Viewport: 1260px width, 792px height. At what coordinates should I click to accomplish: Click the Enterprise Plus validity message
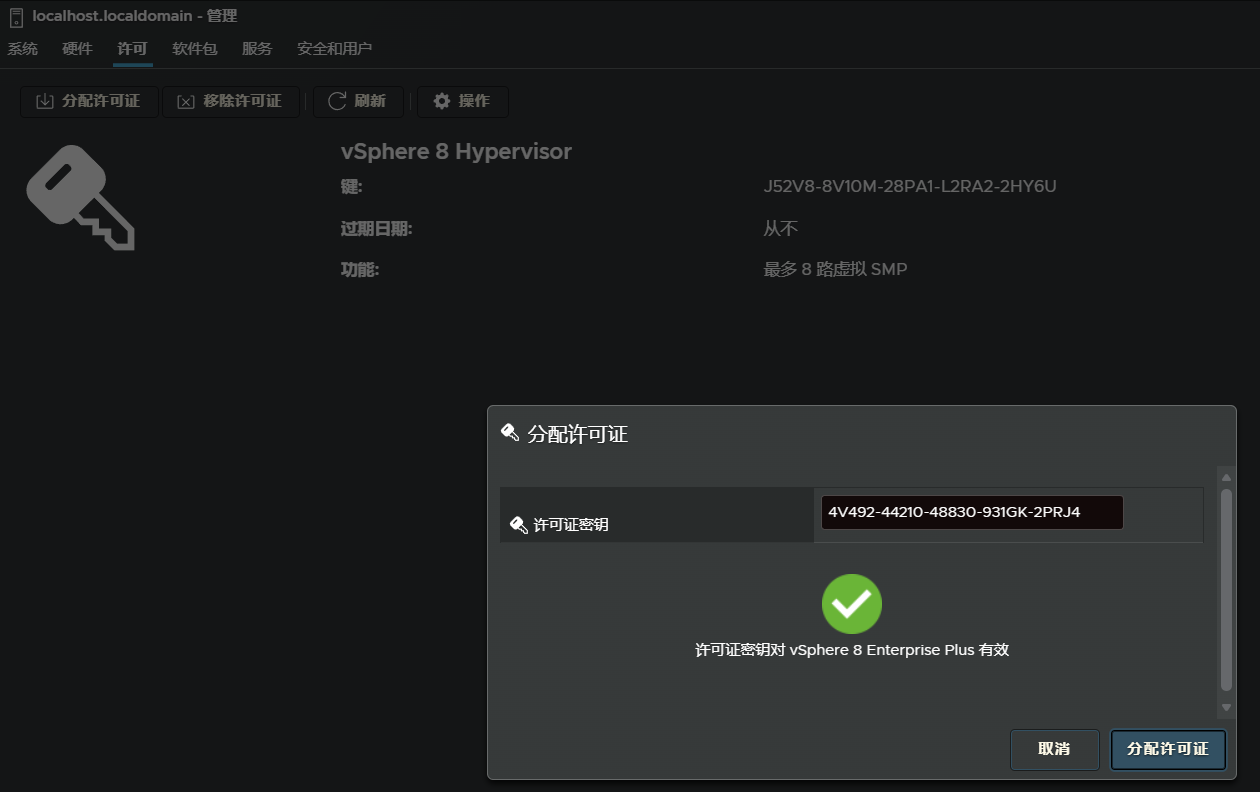coord(852,650)
